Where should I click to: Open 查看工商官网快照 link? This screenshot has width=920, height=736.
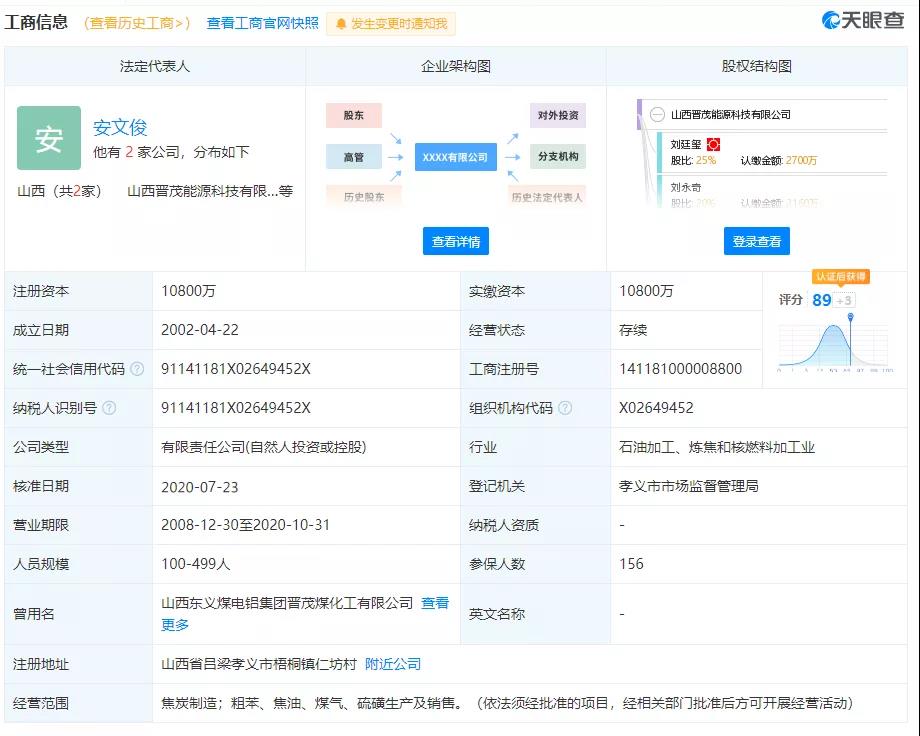point(263,23)
